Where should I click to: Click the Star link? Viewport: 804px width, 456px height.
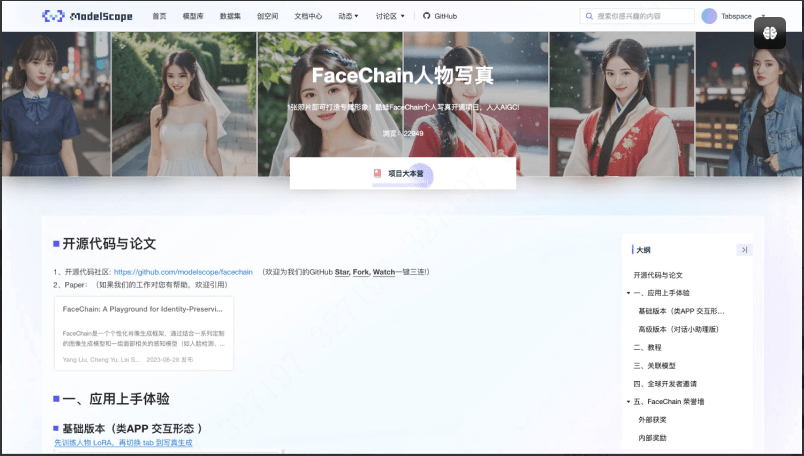tap(341, 272)
